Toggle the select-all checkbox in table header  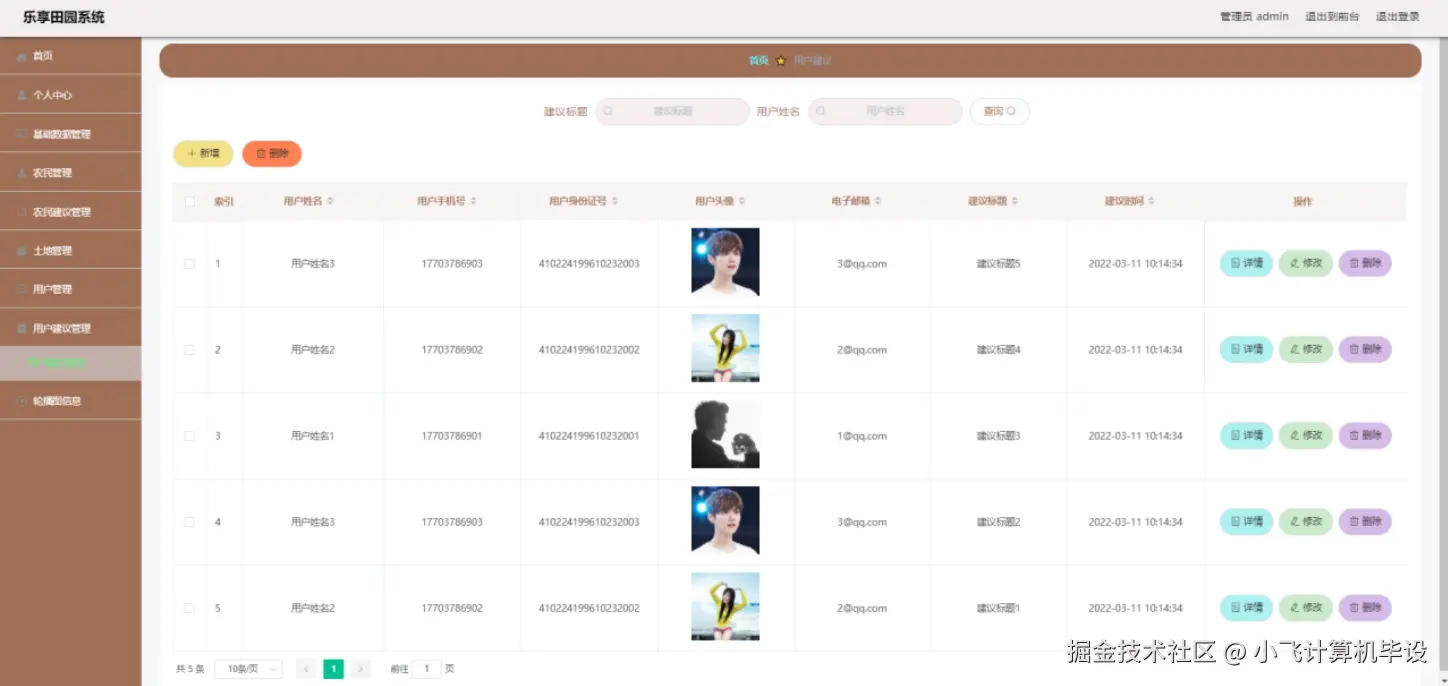tap(190, 202)
